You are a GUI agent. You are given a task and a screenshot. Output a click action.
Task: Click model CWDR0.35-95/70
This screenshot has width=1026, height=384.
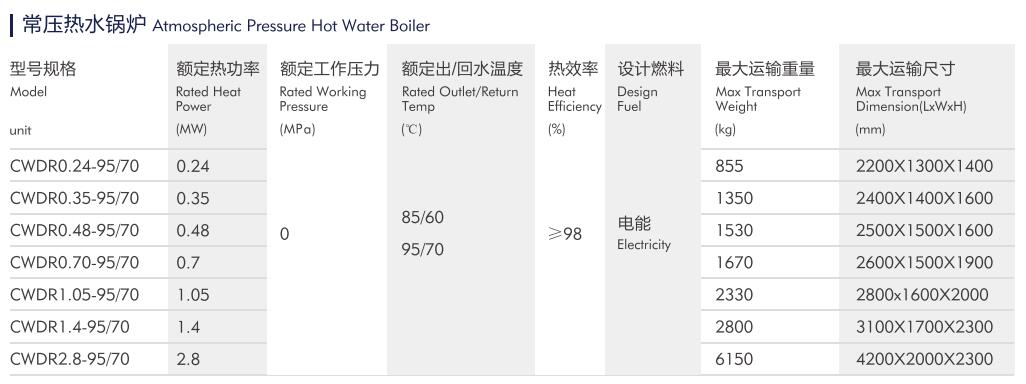point(75,198)
